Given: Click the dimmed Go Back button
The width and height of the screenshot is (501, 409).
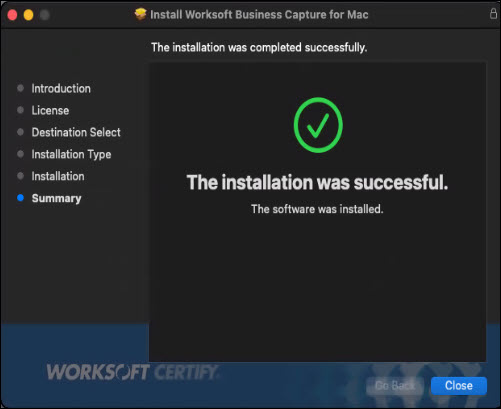Looking at the screenshot, I should (395, 386).
